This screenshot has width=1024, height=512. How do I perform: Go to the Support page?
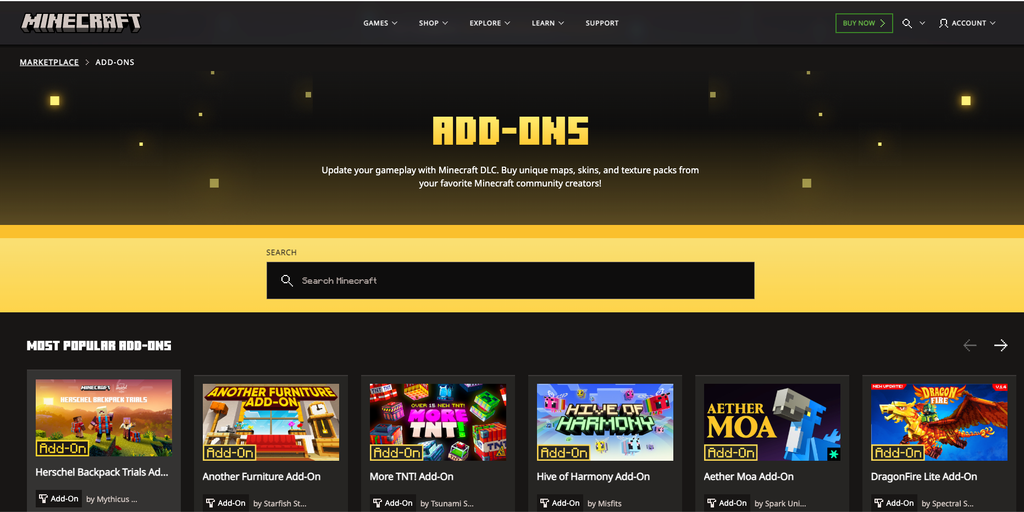pyautogui.click(x=601, y=23)
